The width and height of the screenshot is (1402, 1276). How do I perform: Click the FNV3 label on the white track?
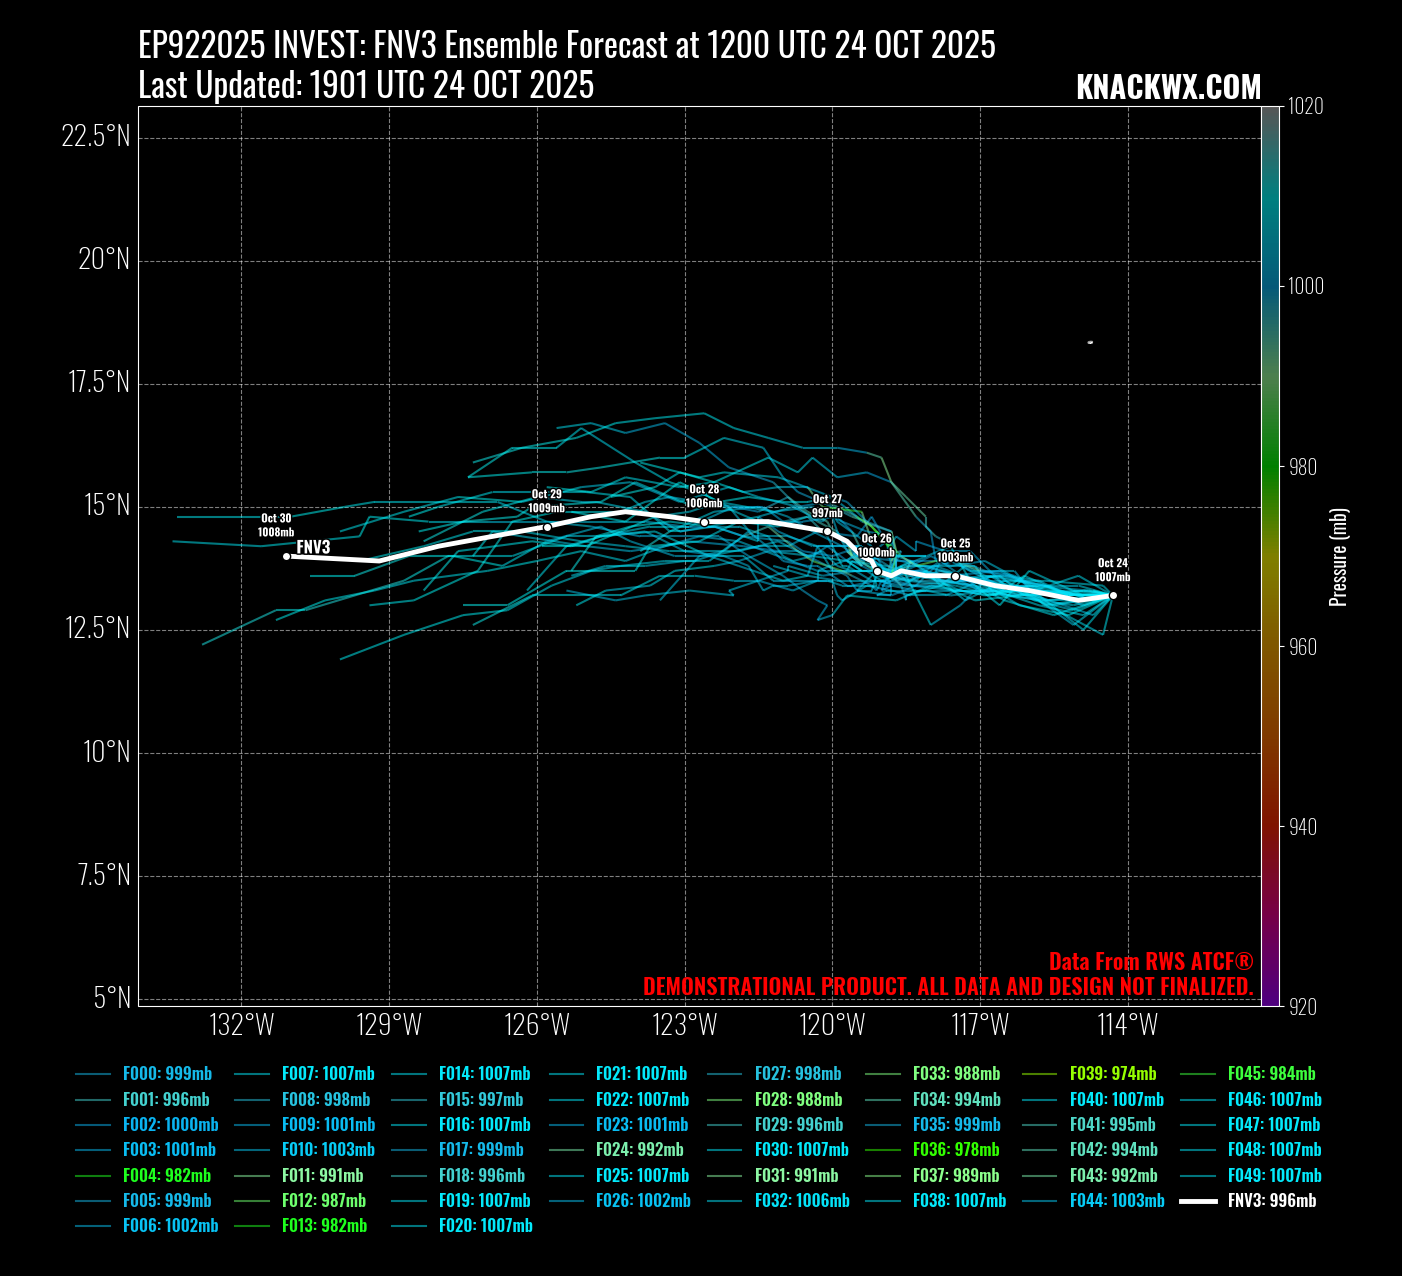tap(313, 547)
